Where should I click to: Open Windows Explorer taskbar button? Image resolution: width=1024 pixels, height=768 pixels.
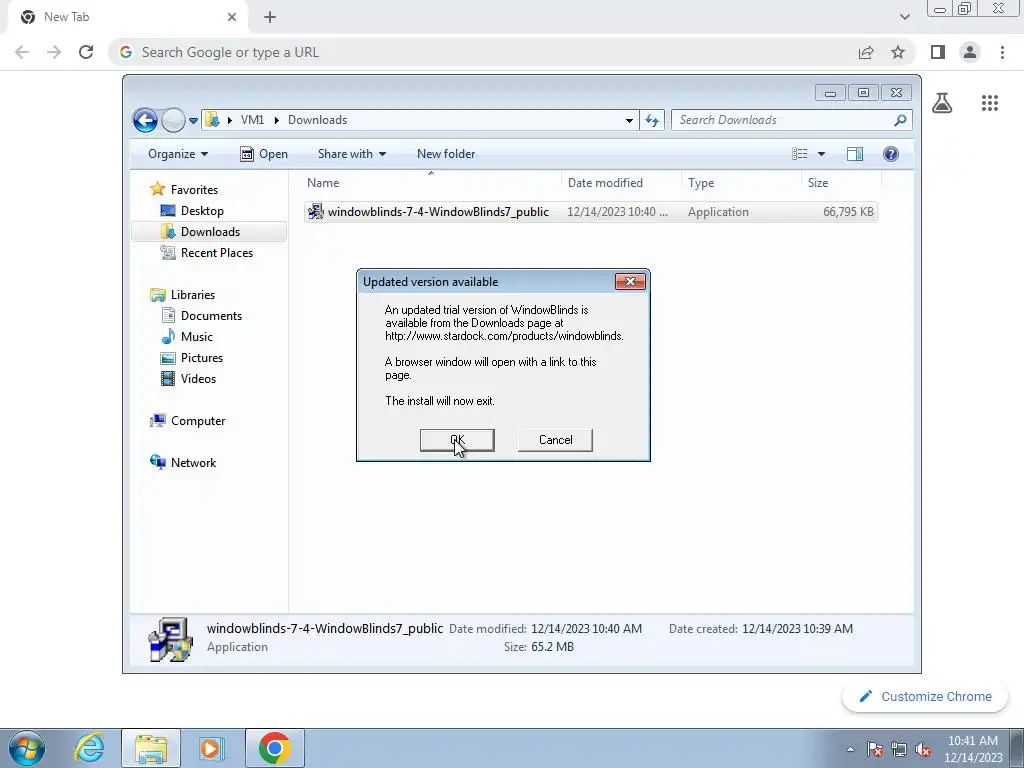[151, 748]
